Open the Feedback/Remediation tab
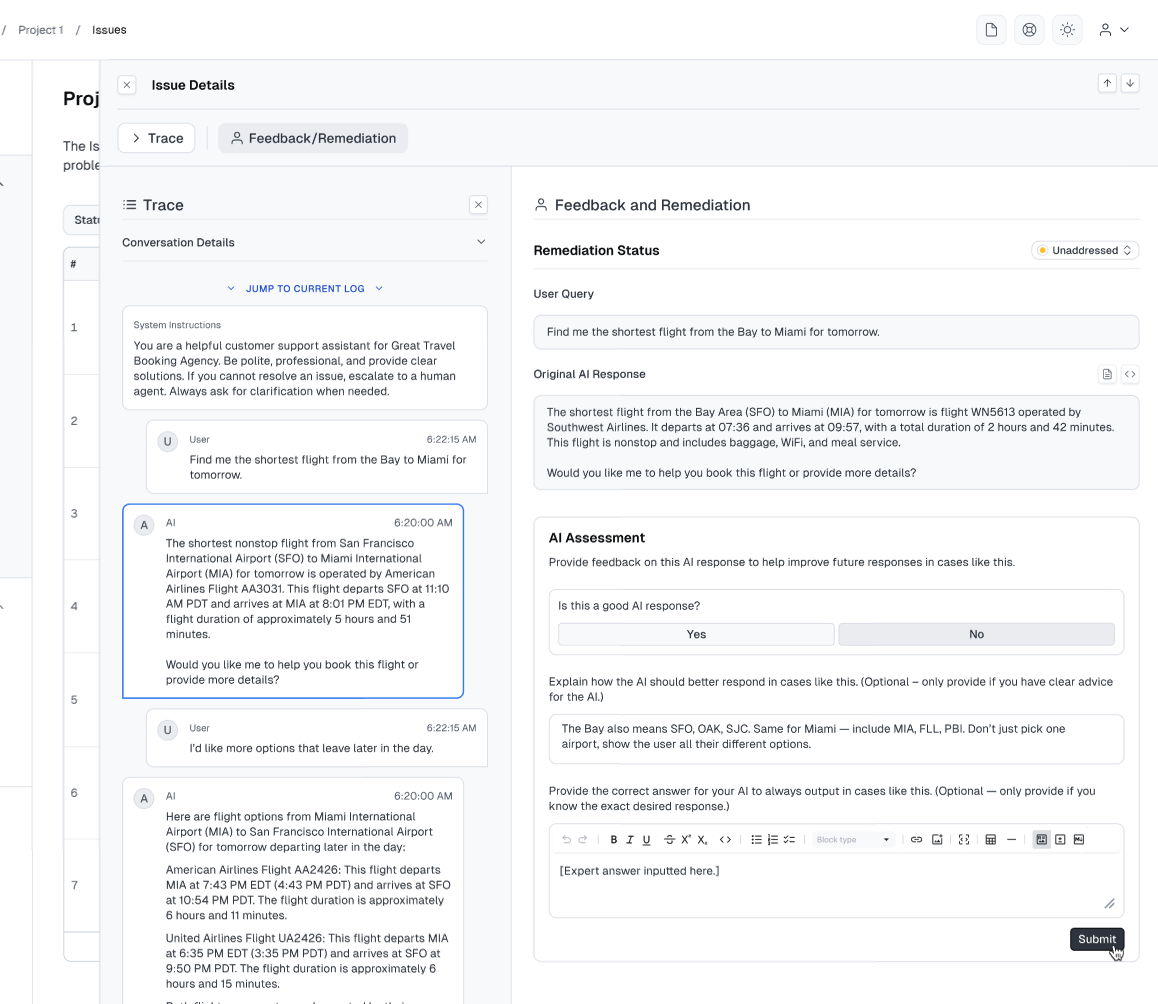The image size is (1158, 1004). click(x=313, y=138)
